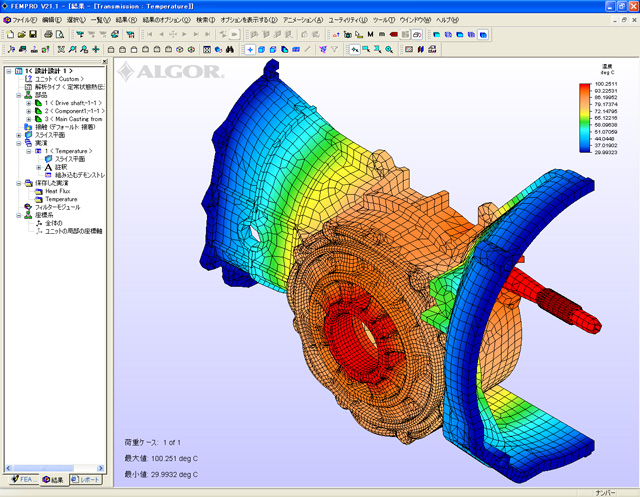Click the enclose fit view icon

[61, 49]
